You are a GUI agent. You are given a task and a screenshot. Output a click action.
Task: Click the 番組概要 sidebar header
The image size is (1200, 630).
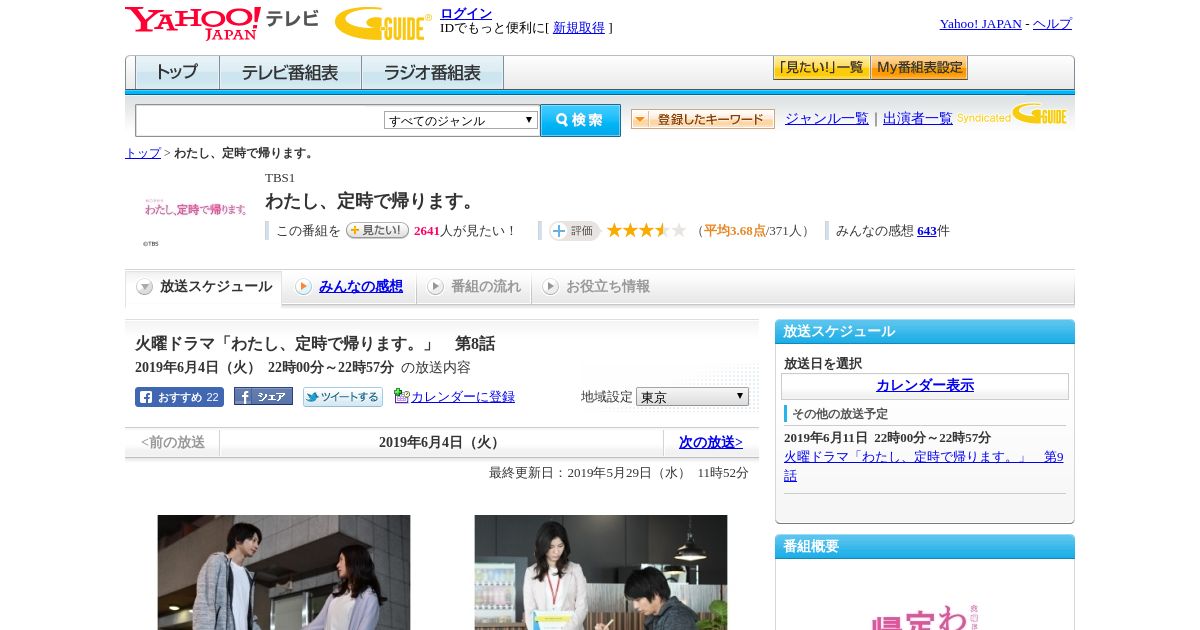pyautogui.click(x=925, y=547)
